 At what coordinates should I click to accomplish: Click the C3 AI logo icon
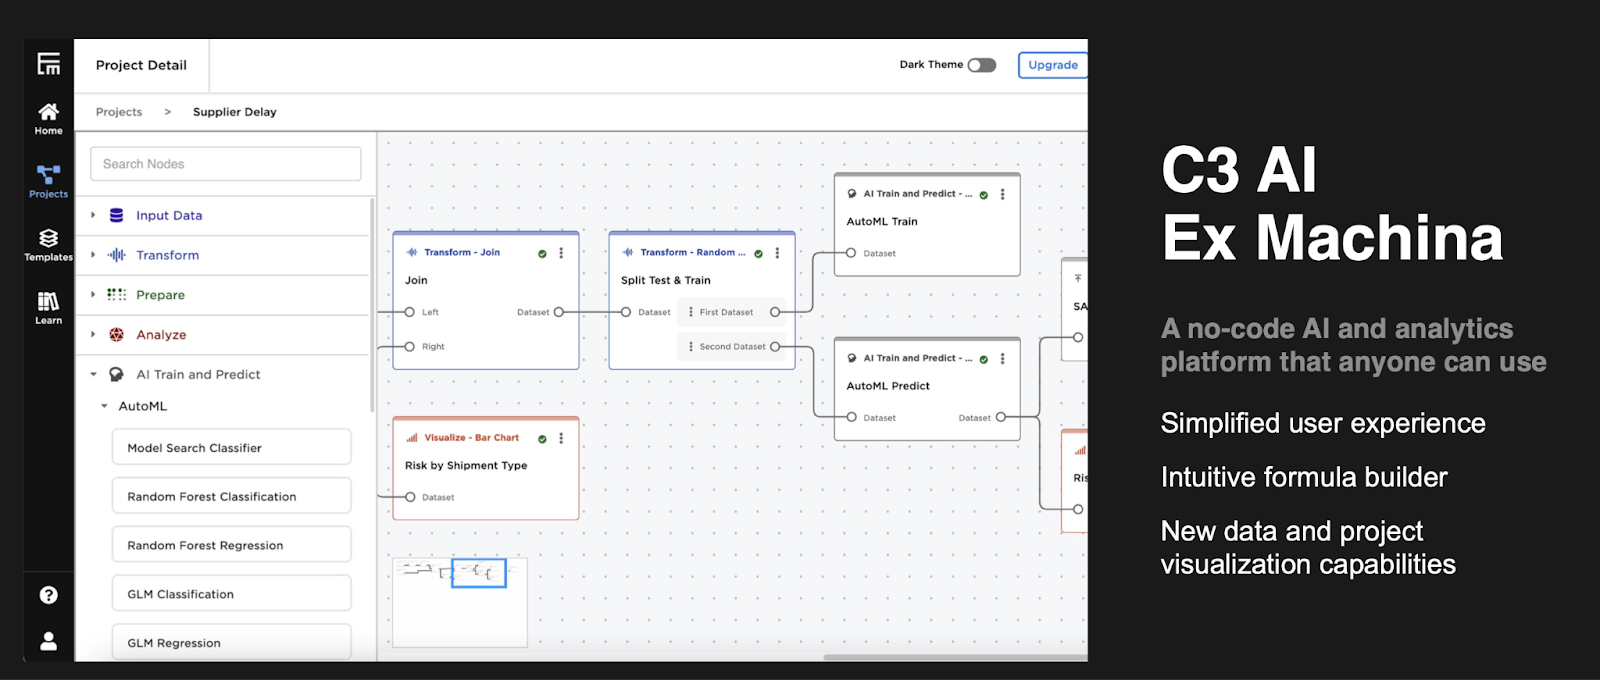coord(48,65)
